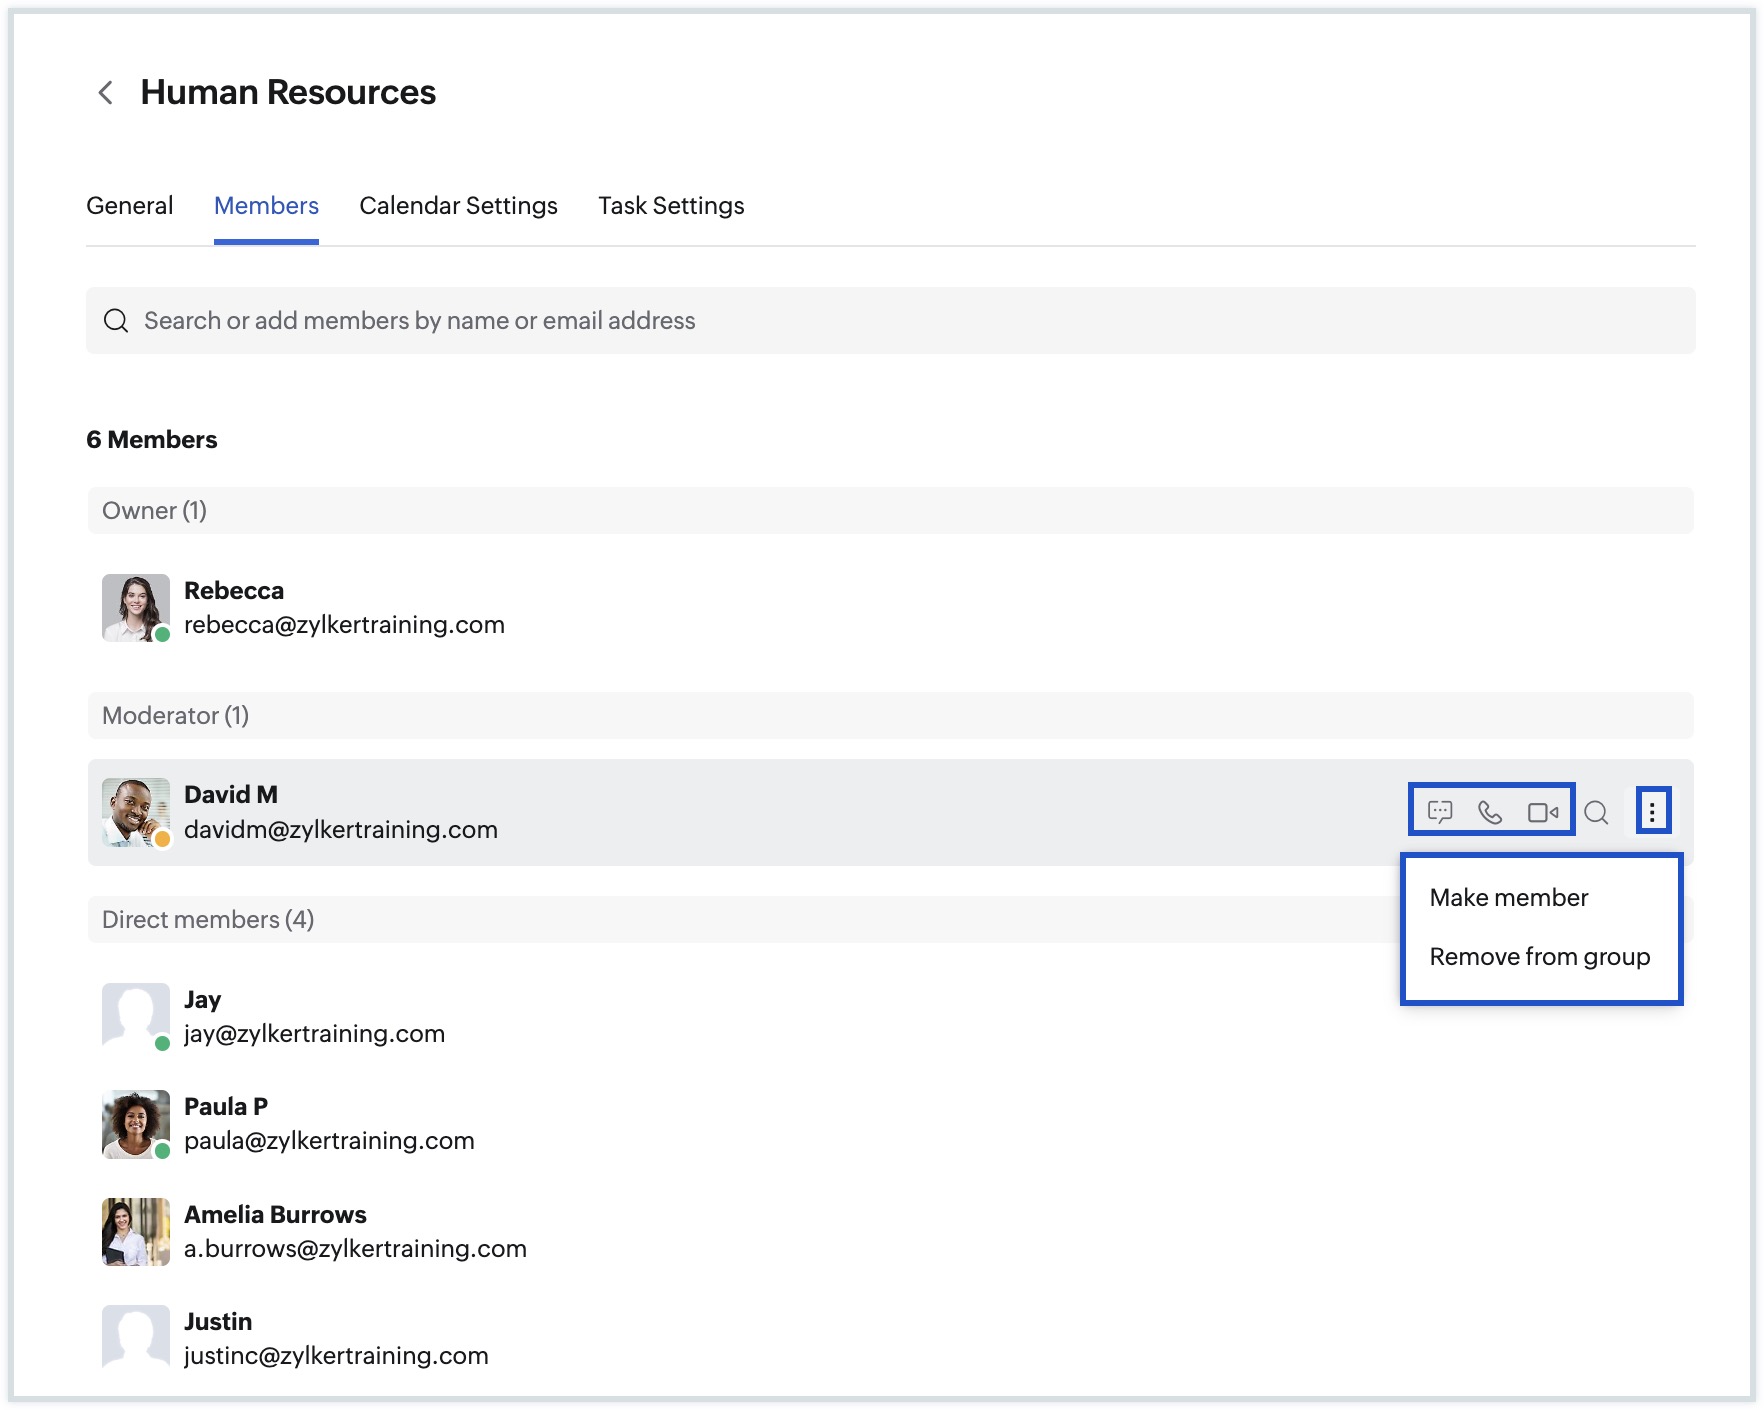Screen dimensions: 1764x1410
Task: Click the magnifier icon in the search bar
Action: pos(116,321)
